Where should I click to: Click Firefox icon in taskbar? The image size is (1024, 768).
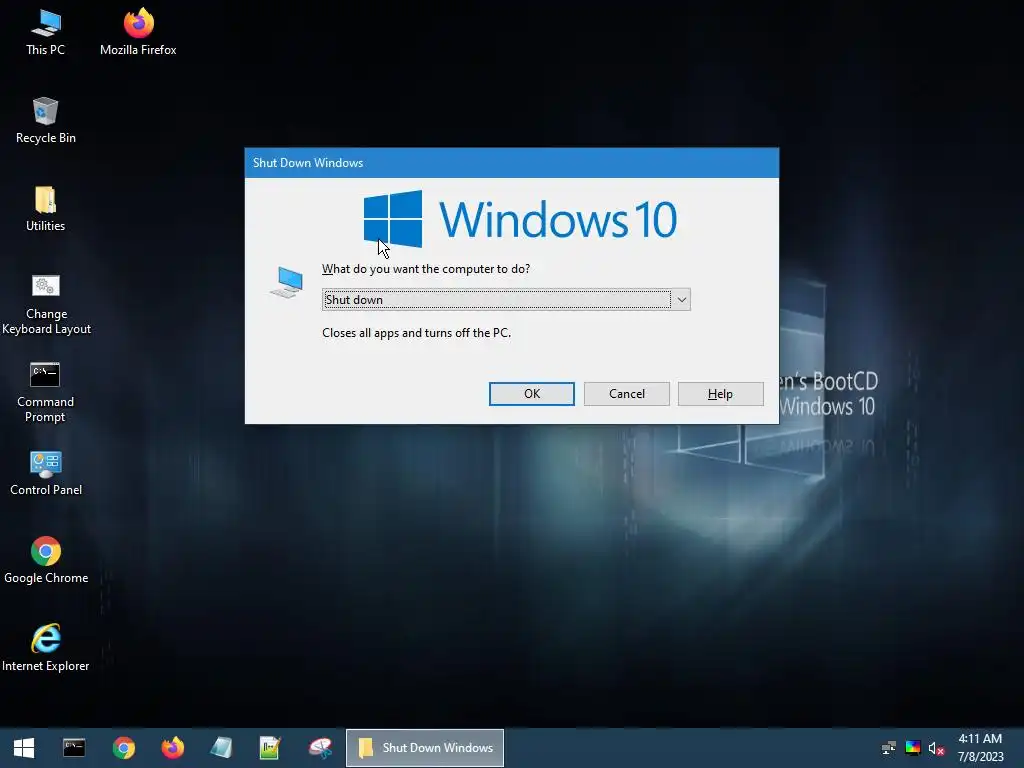tap(172, 748)
